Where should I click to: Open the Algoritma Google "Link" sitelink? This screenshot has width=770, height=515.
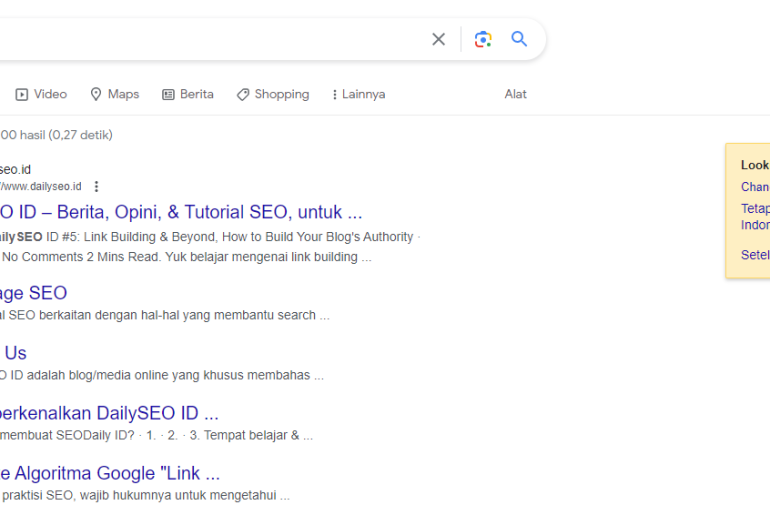110,473
